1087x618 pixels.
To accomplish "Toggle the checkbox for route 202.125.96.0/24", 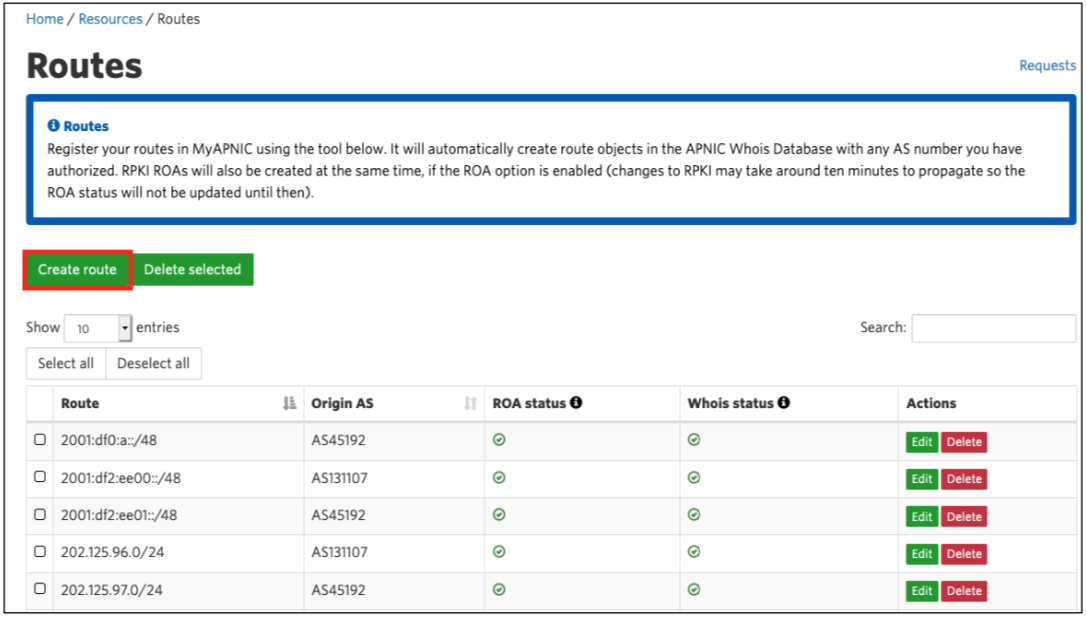I will coord(40,551).
